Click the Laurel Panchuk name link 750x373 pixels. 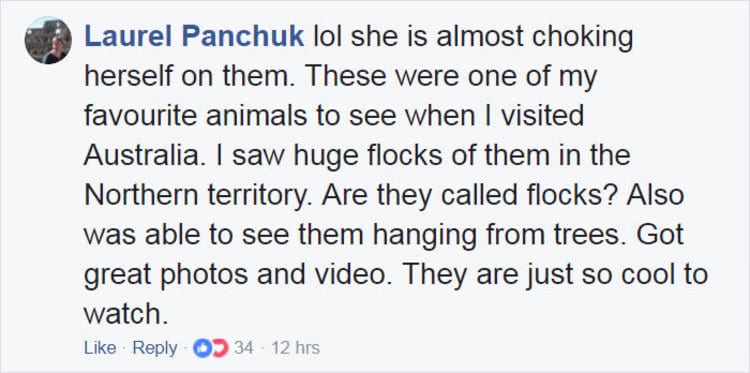coord(194,36)
